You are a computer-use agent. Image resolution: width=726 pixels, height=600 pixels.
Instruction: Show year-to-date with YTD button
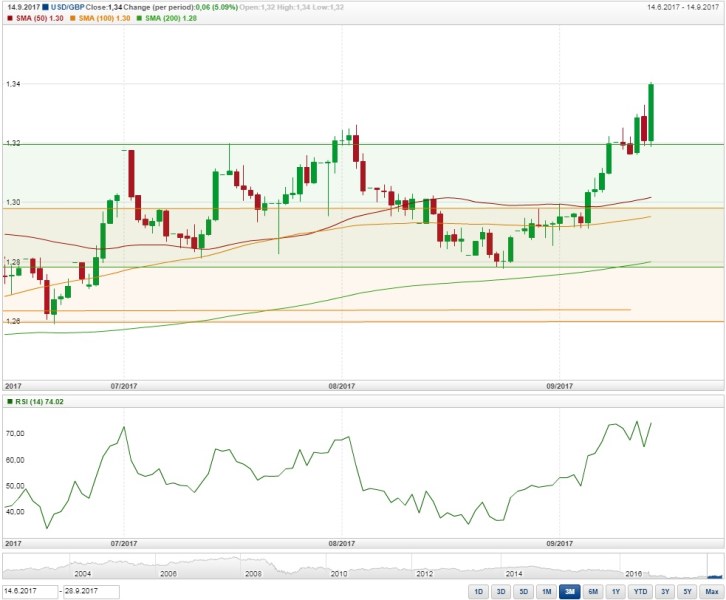[x=640, y=592]
